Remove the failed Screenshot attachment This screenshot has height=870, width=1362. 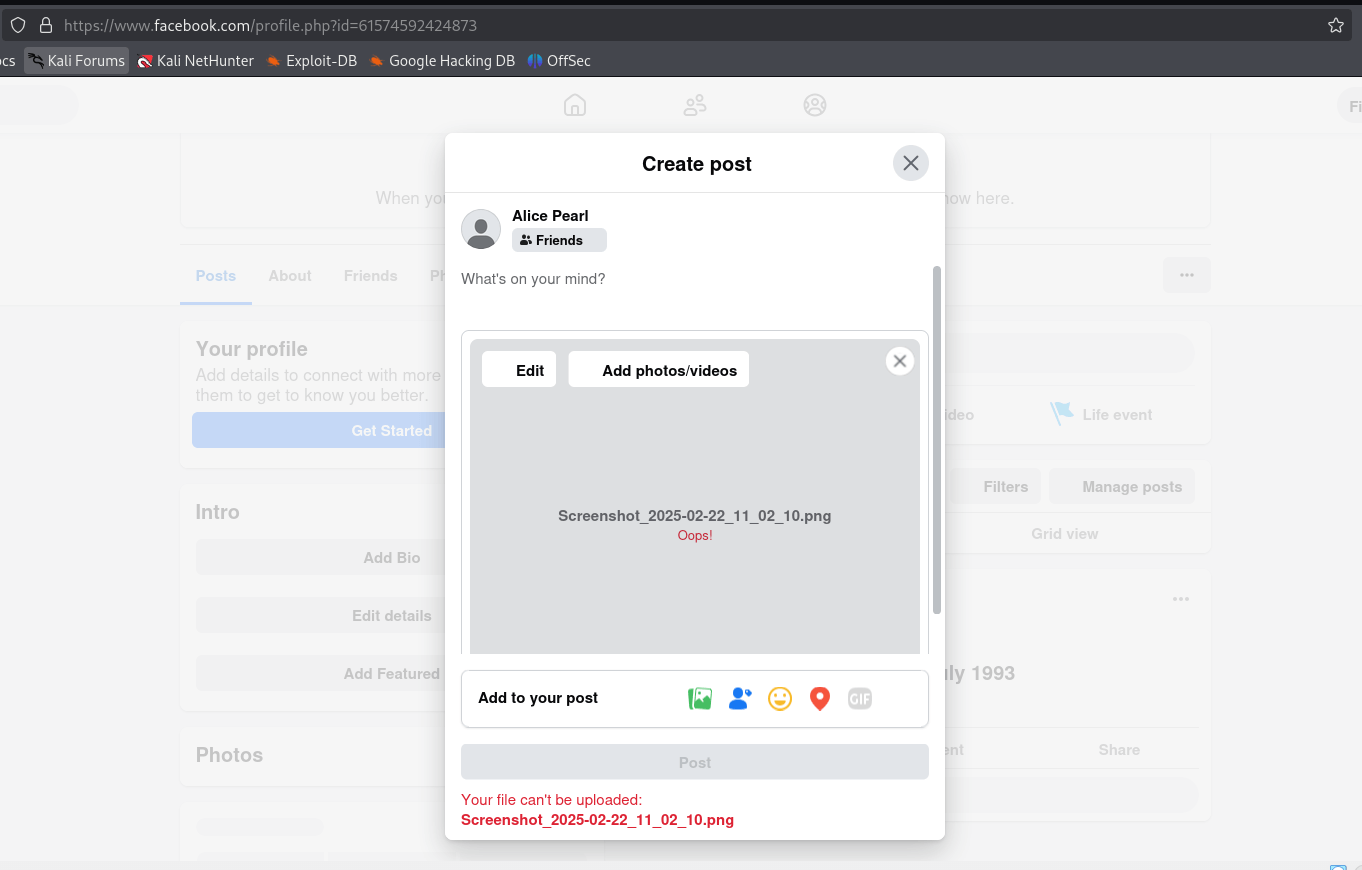click(x=900, y=361)
